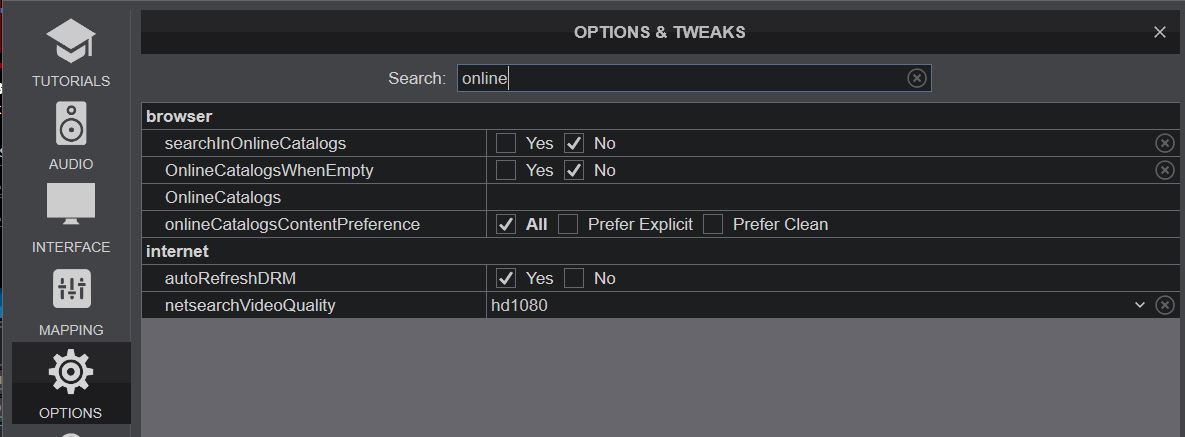Enable Prefer Clean content preference
The height and width of the screenshot is (437, 1185).
713,224
